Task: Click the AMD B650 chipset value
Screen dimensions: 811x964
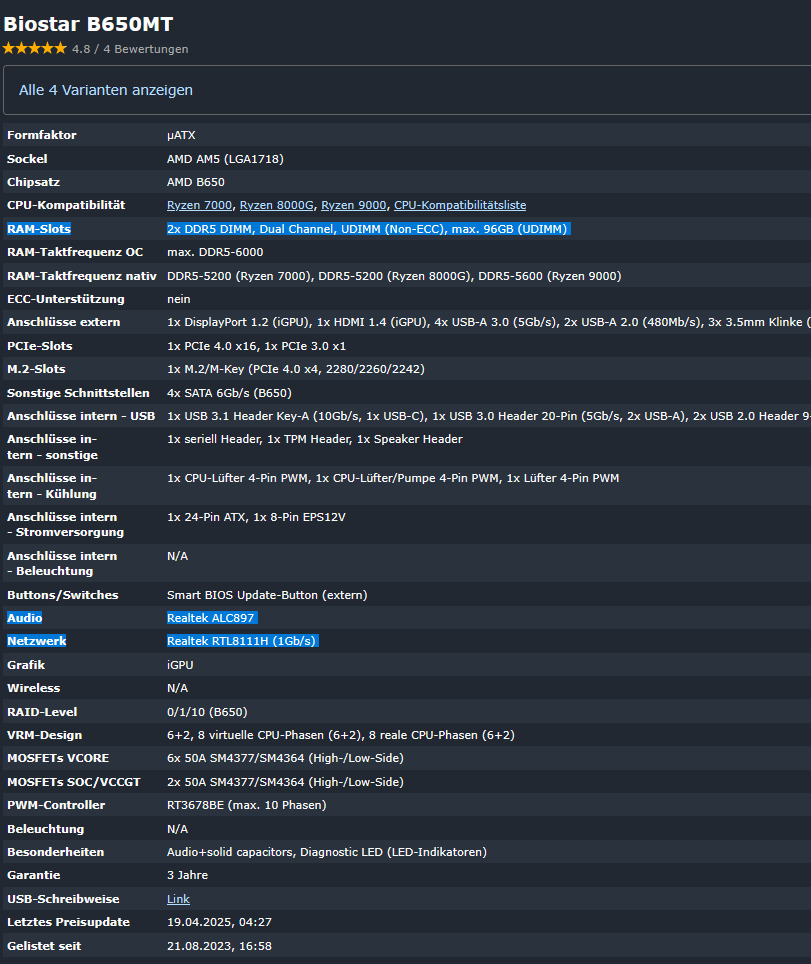Action: [196, 182]
